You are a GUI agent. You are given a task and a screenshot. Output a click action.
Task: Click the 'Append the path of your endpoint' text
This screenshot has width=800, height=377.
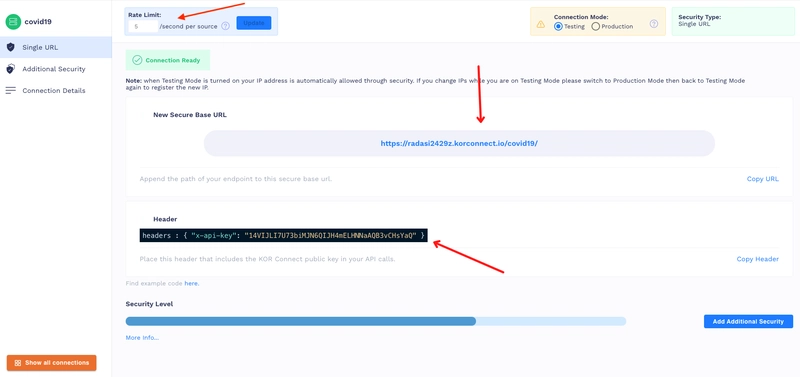tap(236, 179)
